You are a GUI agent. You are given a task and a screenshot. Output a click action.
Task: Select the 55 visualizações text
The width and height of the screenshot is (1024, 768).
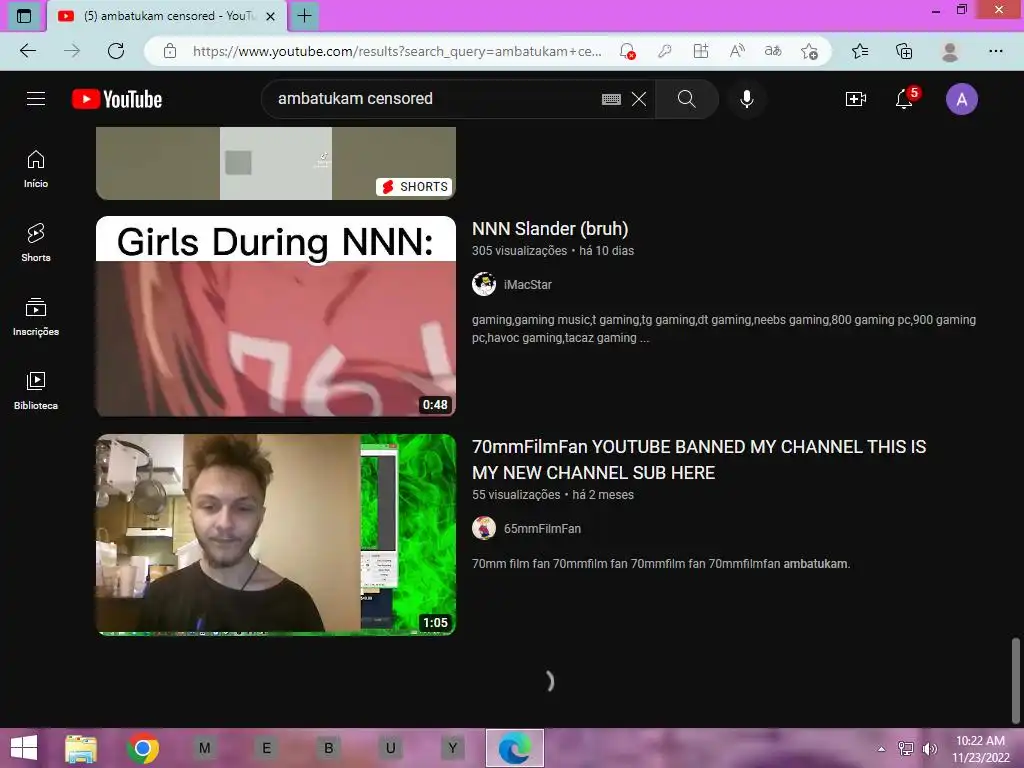coord(516,495)
